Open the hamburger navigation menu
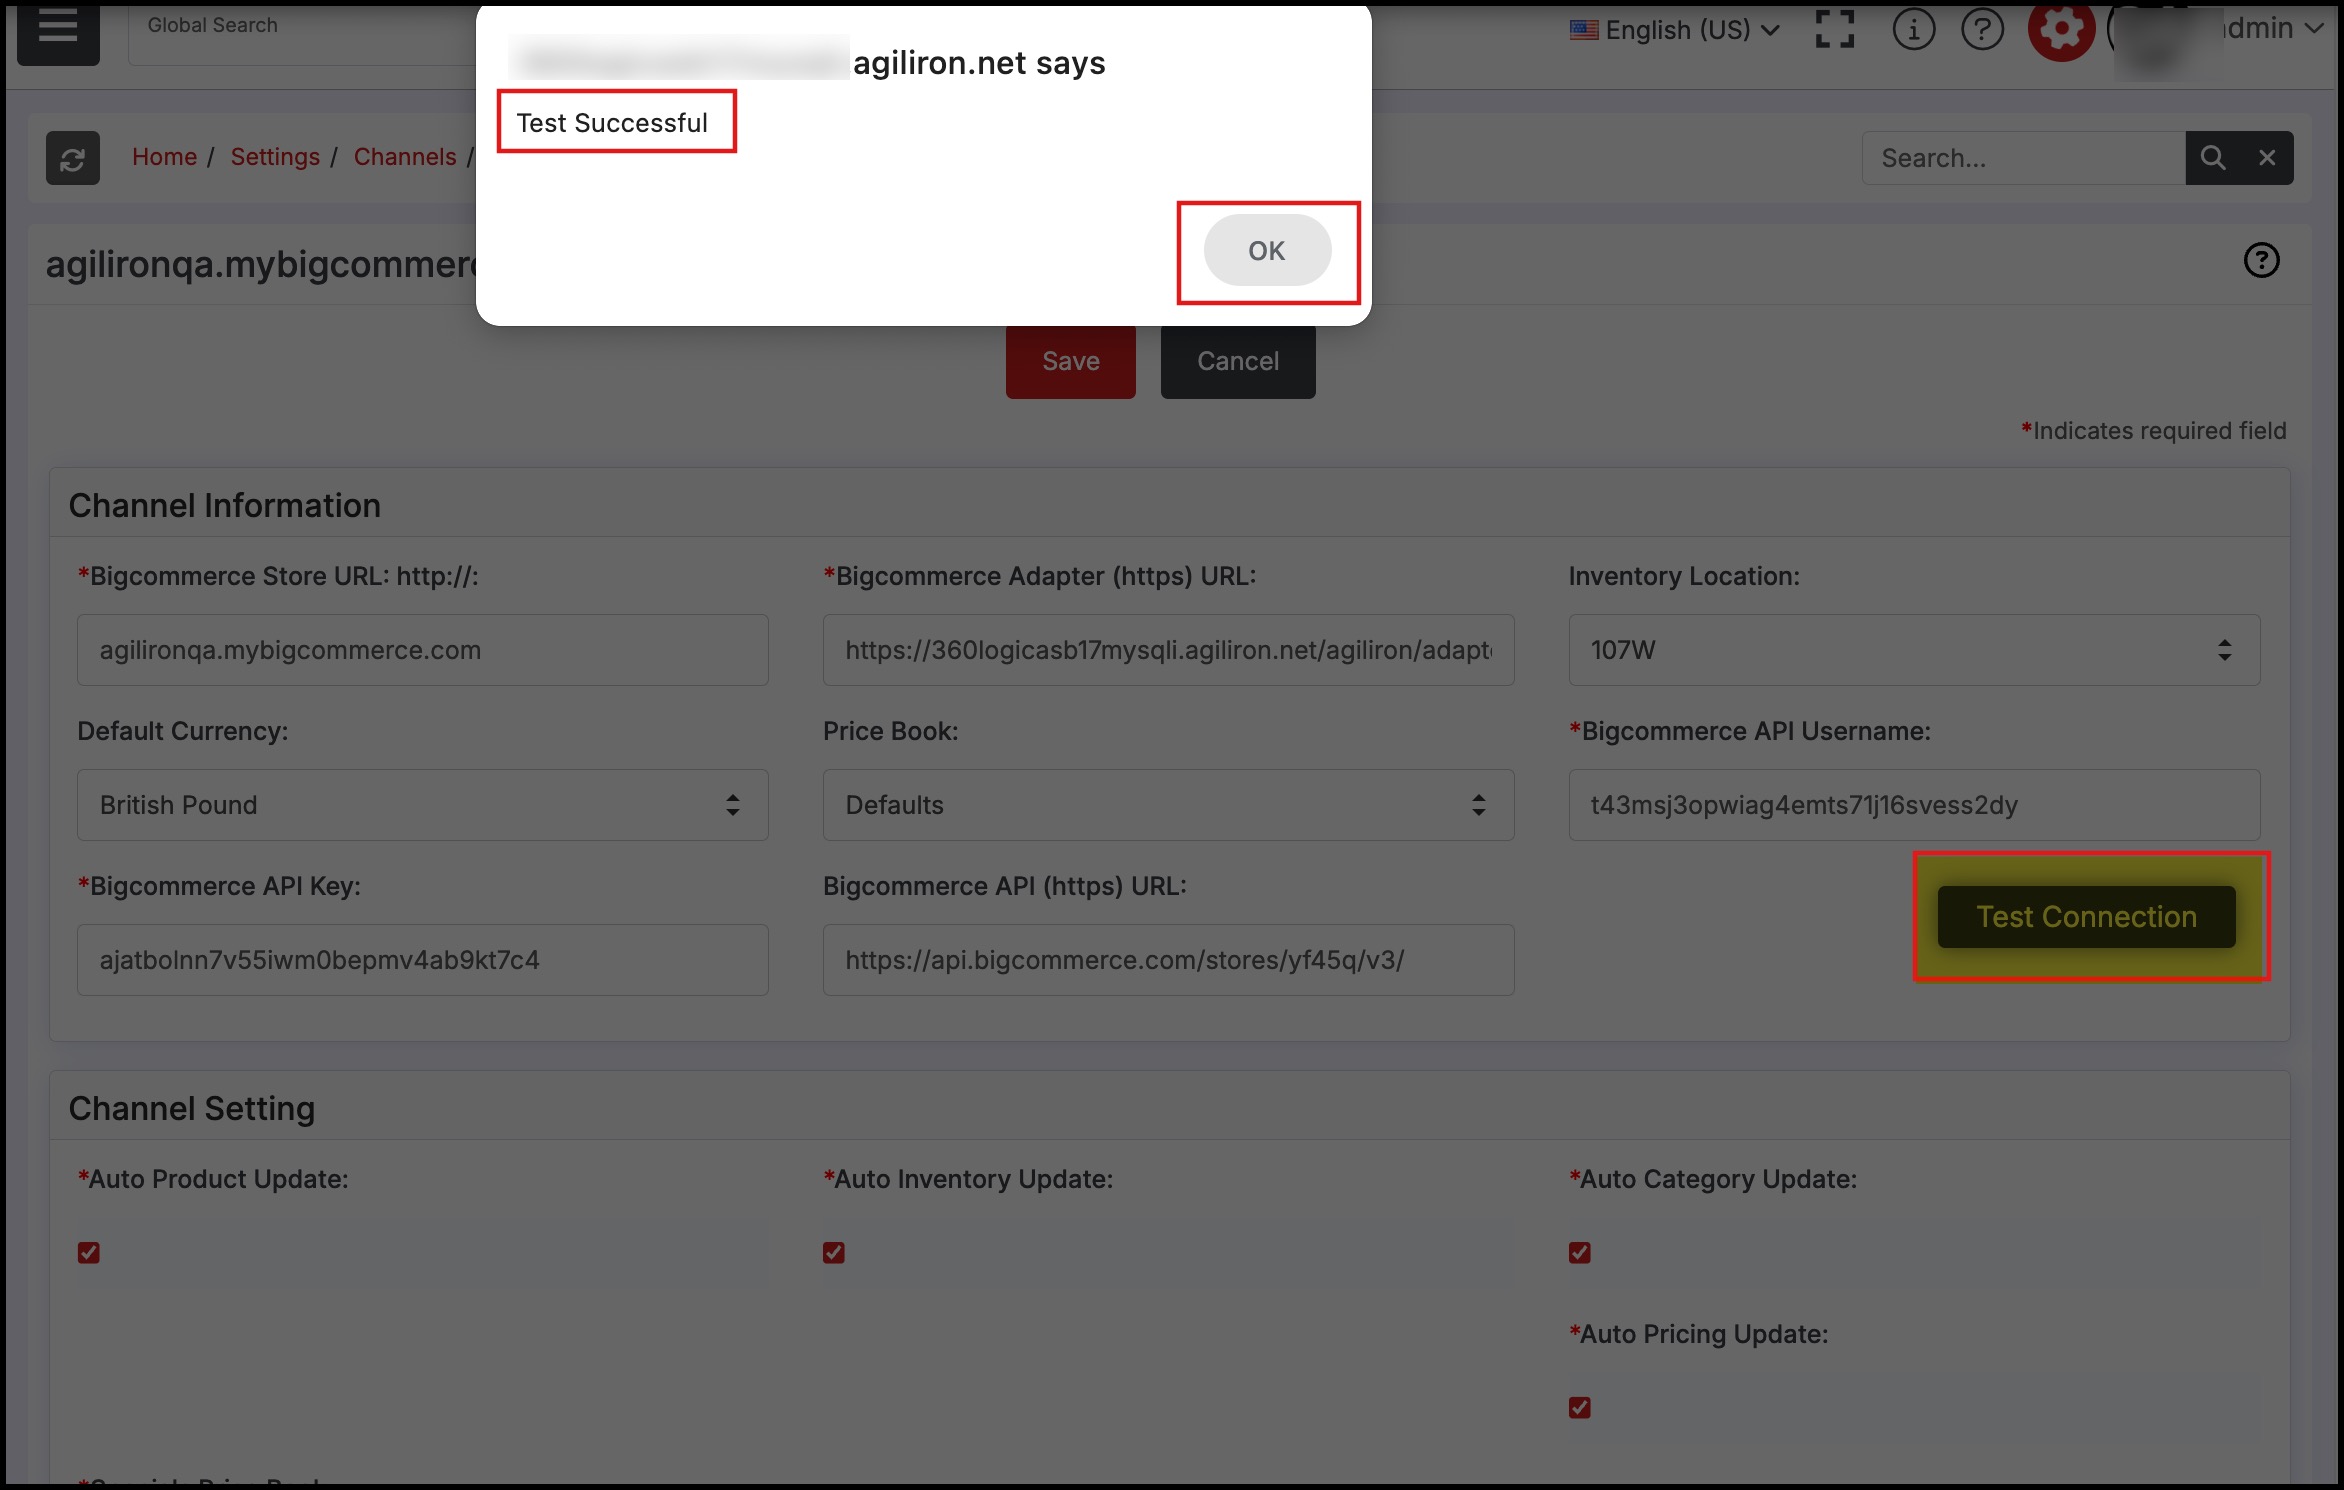This screenshot has width=2344, height=1490. tap(58, 32)
